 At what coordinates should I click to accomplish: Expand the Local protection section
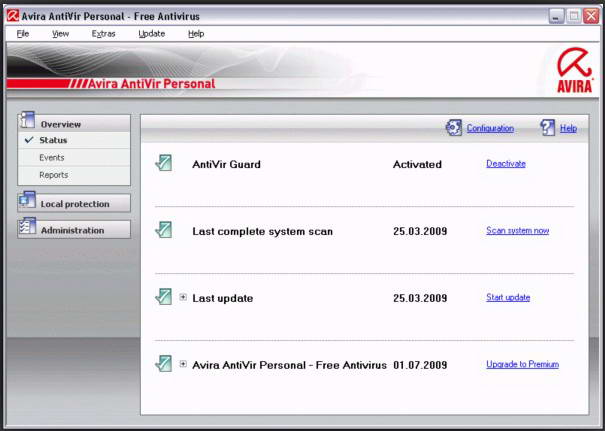pyautogui.click(x=74, y=203)
